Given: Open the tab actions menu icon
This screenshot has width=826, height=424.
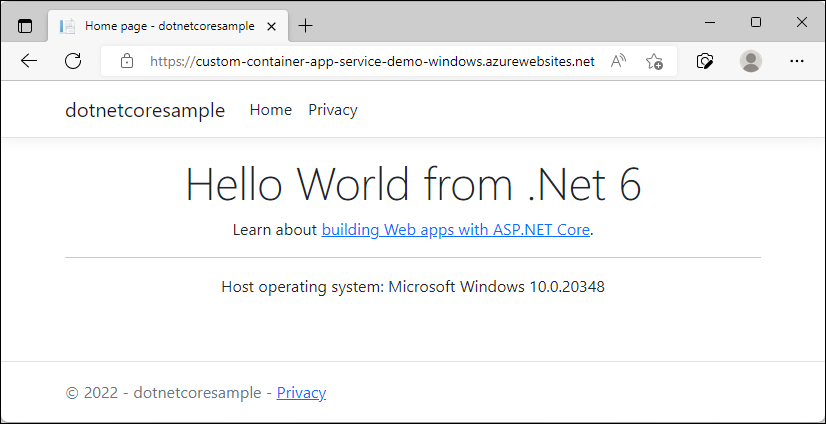Looking at the screenshot, I should [x=25, y=26].
